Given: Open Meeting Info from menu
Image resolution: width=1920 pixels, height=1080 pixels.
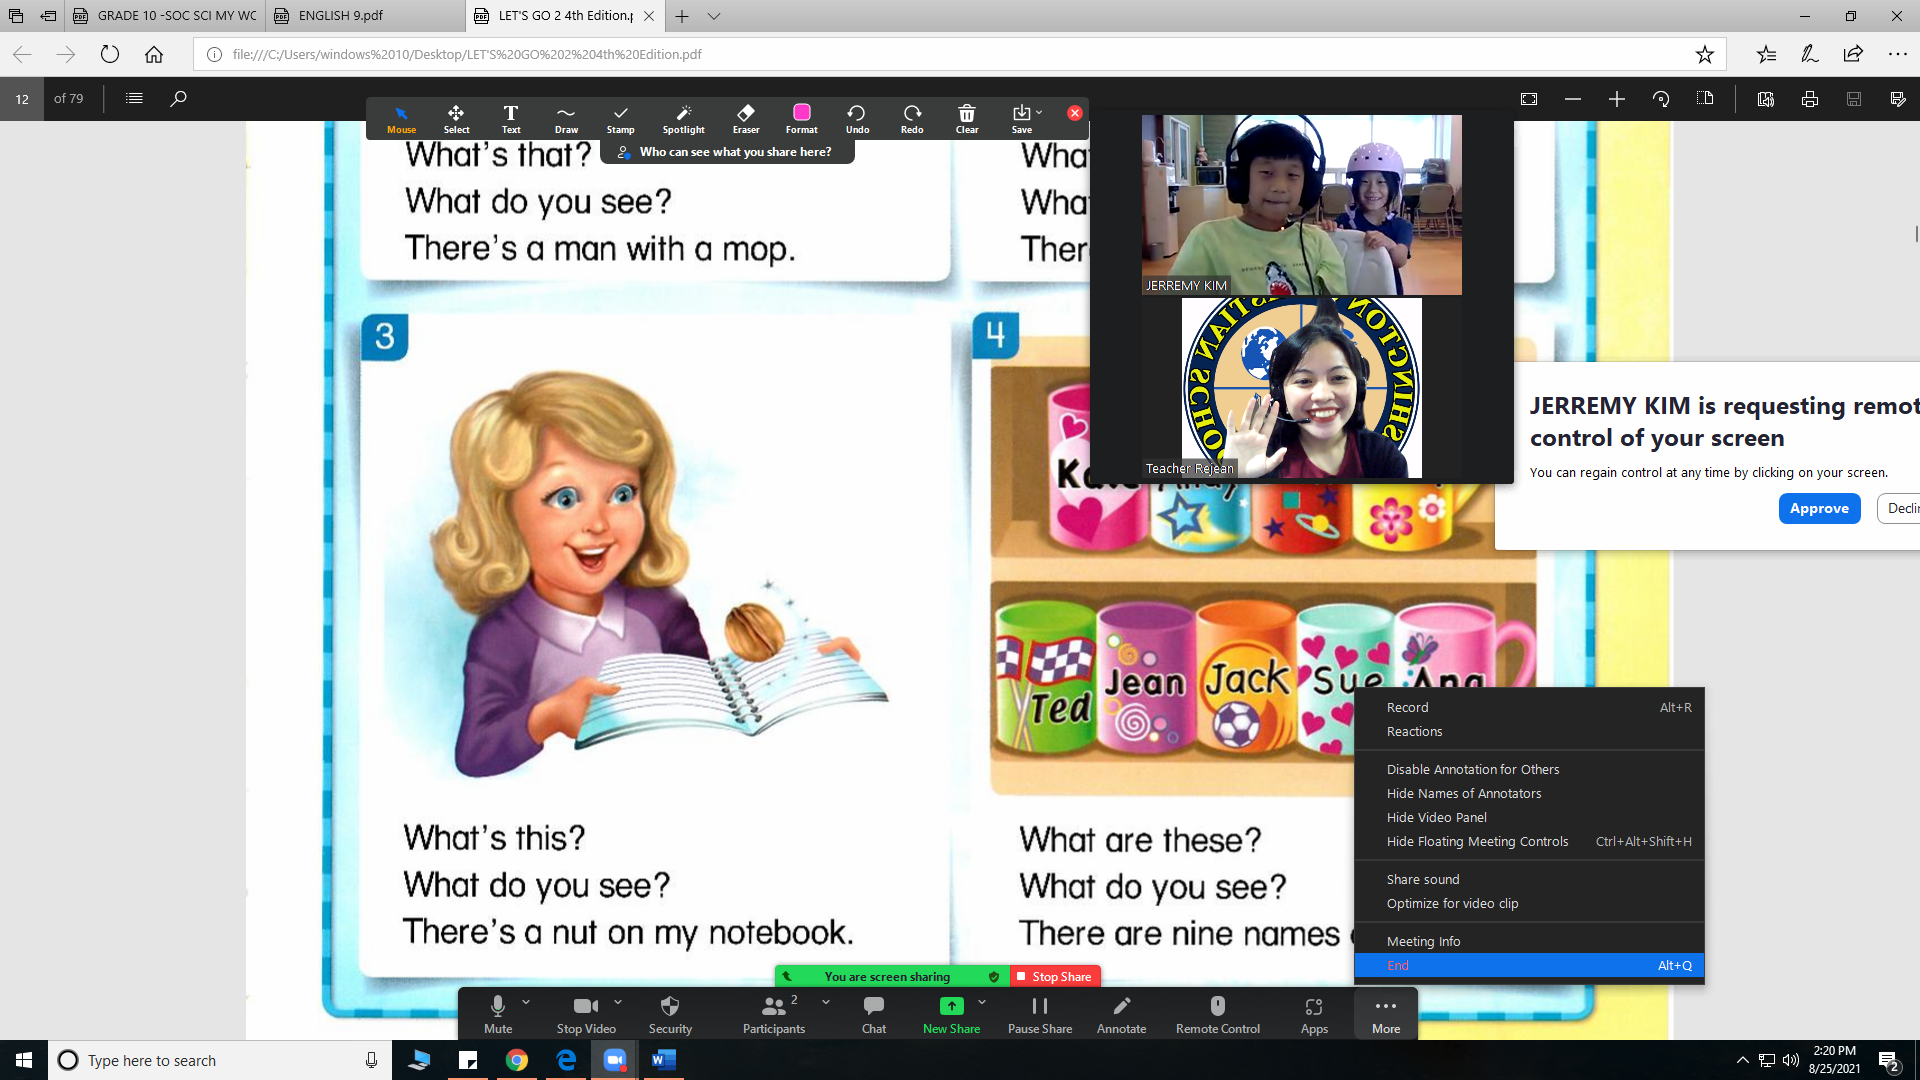Looking at the screenshot, I should tap(1530, 941).
